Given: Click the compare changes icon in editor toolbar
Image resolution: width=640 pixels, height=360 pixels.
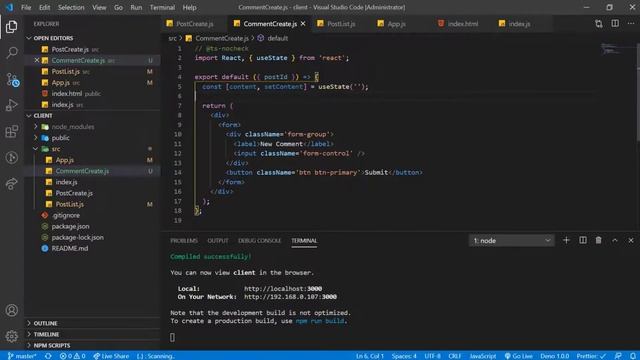Looking at the screenshot, I should 598,24.
